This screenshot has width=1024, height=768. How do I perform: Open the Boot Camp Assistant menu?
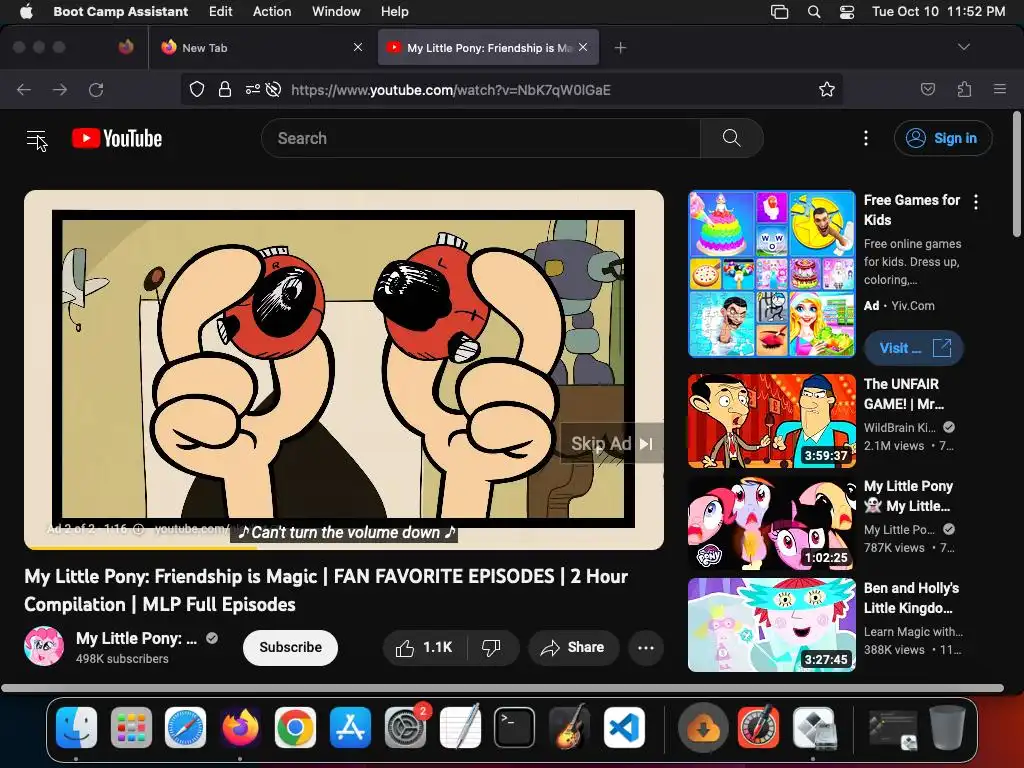[x=120, y=11]
